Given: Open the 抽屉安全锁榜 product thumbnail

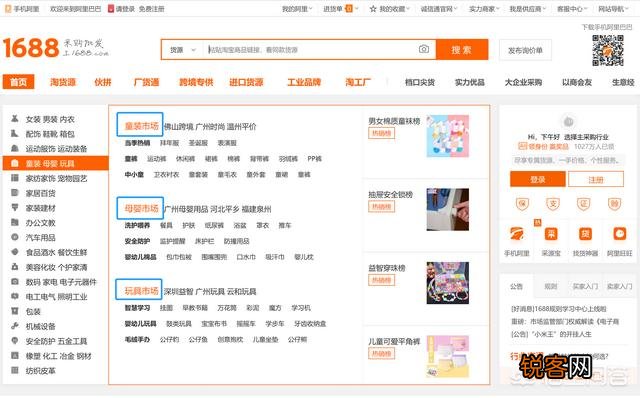Looking at the screenshot, I should coord(448,209).
